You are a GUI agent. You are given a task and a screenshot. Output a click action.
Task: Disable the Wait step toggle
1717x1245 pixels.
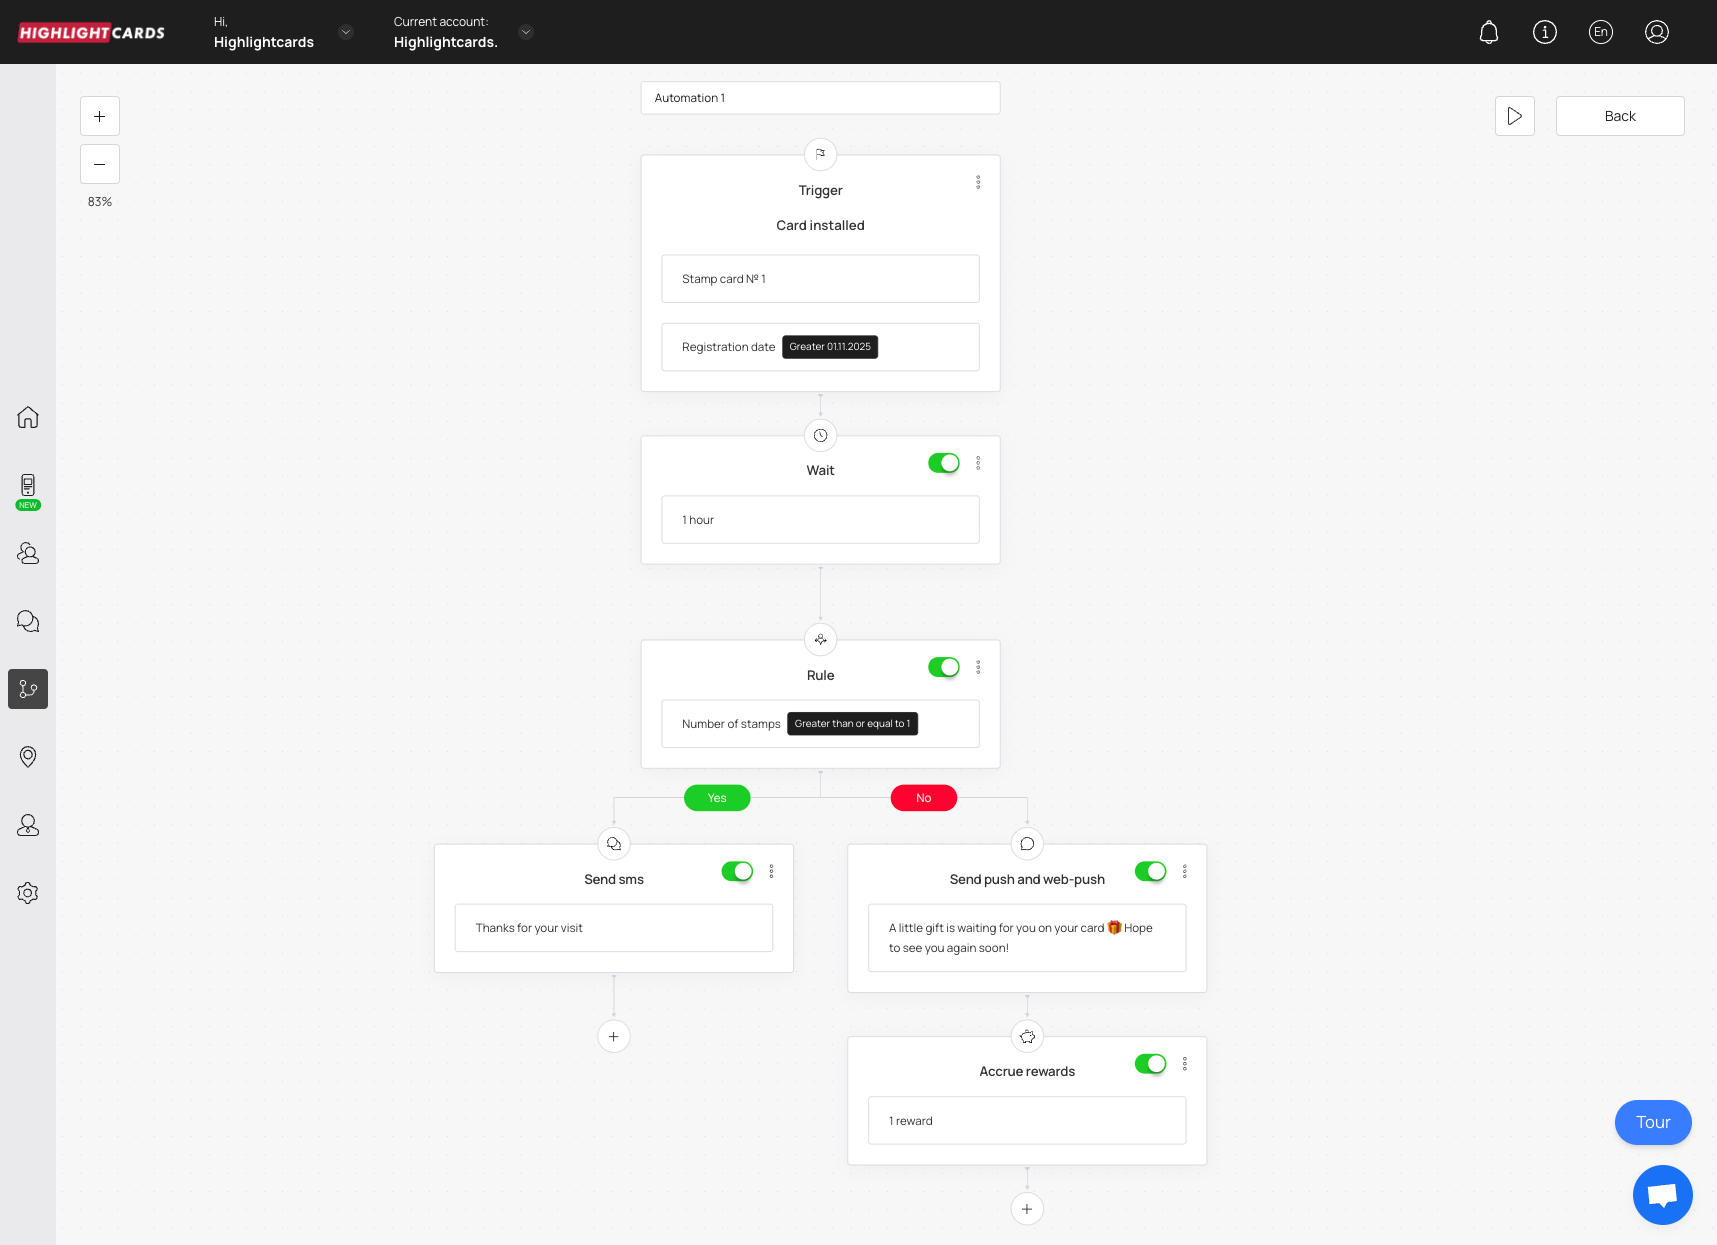pyautogui.click(x=943, y=463)
